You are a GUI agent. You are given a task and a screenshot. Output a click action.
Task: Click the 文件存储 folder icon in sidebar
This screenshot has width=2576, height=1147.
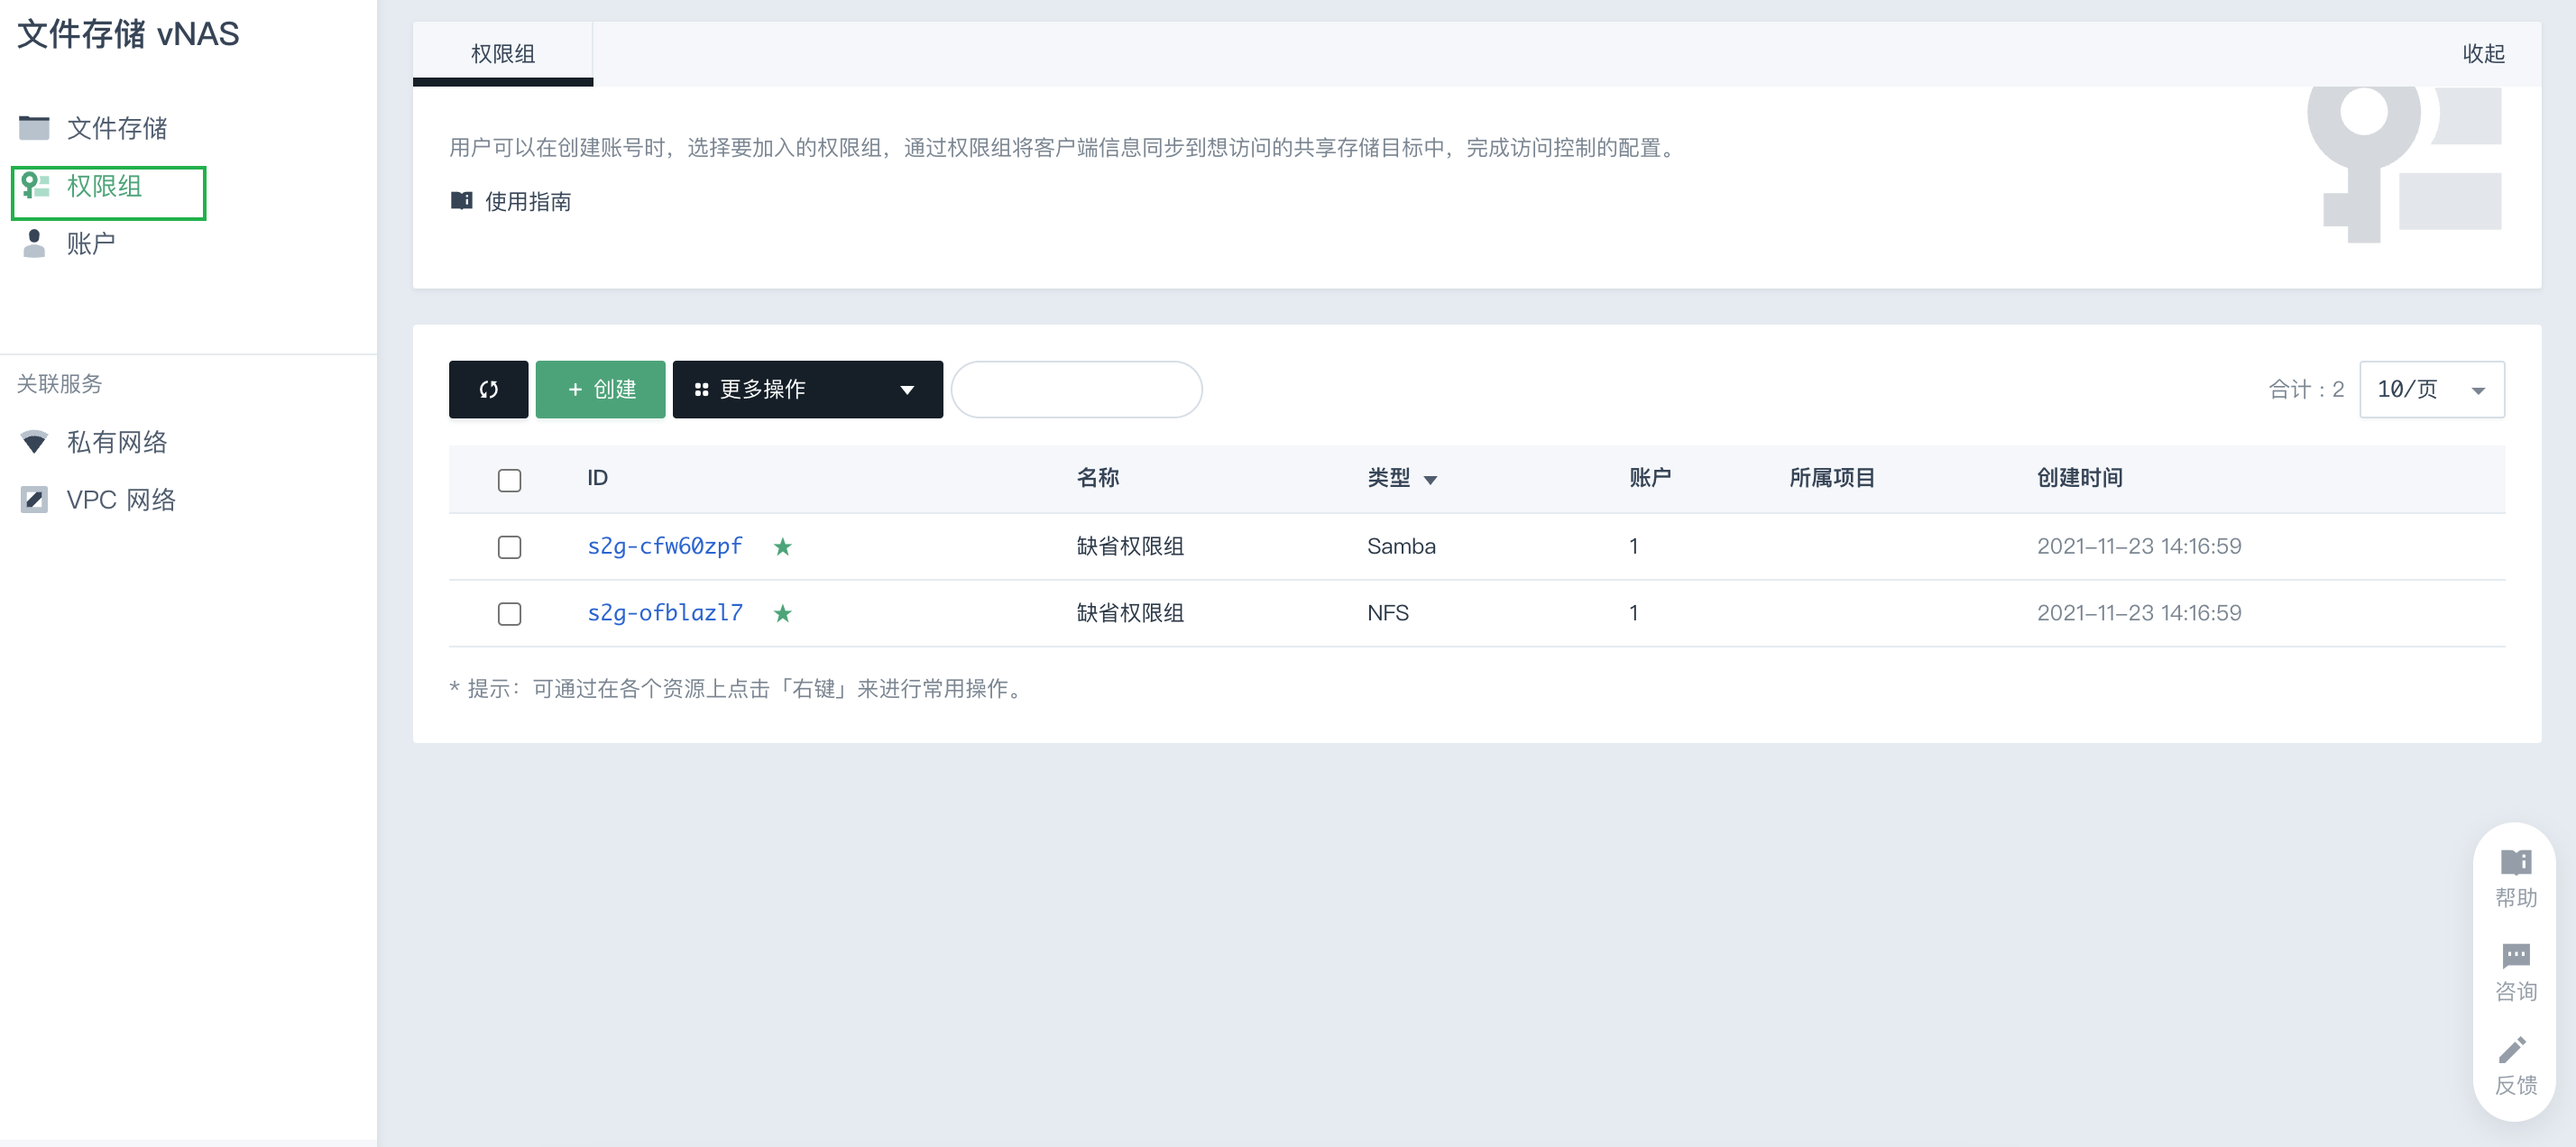(34, 128)
